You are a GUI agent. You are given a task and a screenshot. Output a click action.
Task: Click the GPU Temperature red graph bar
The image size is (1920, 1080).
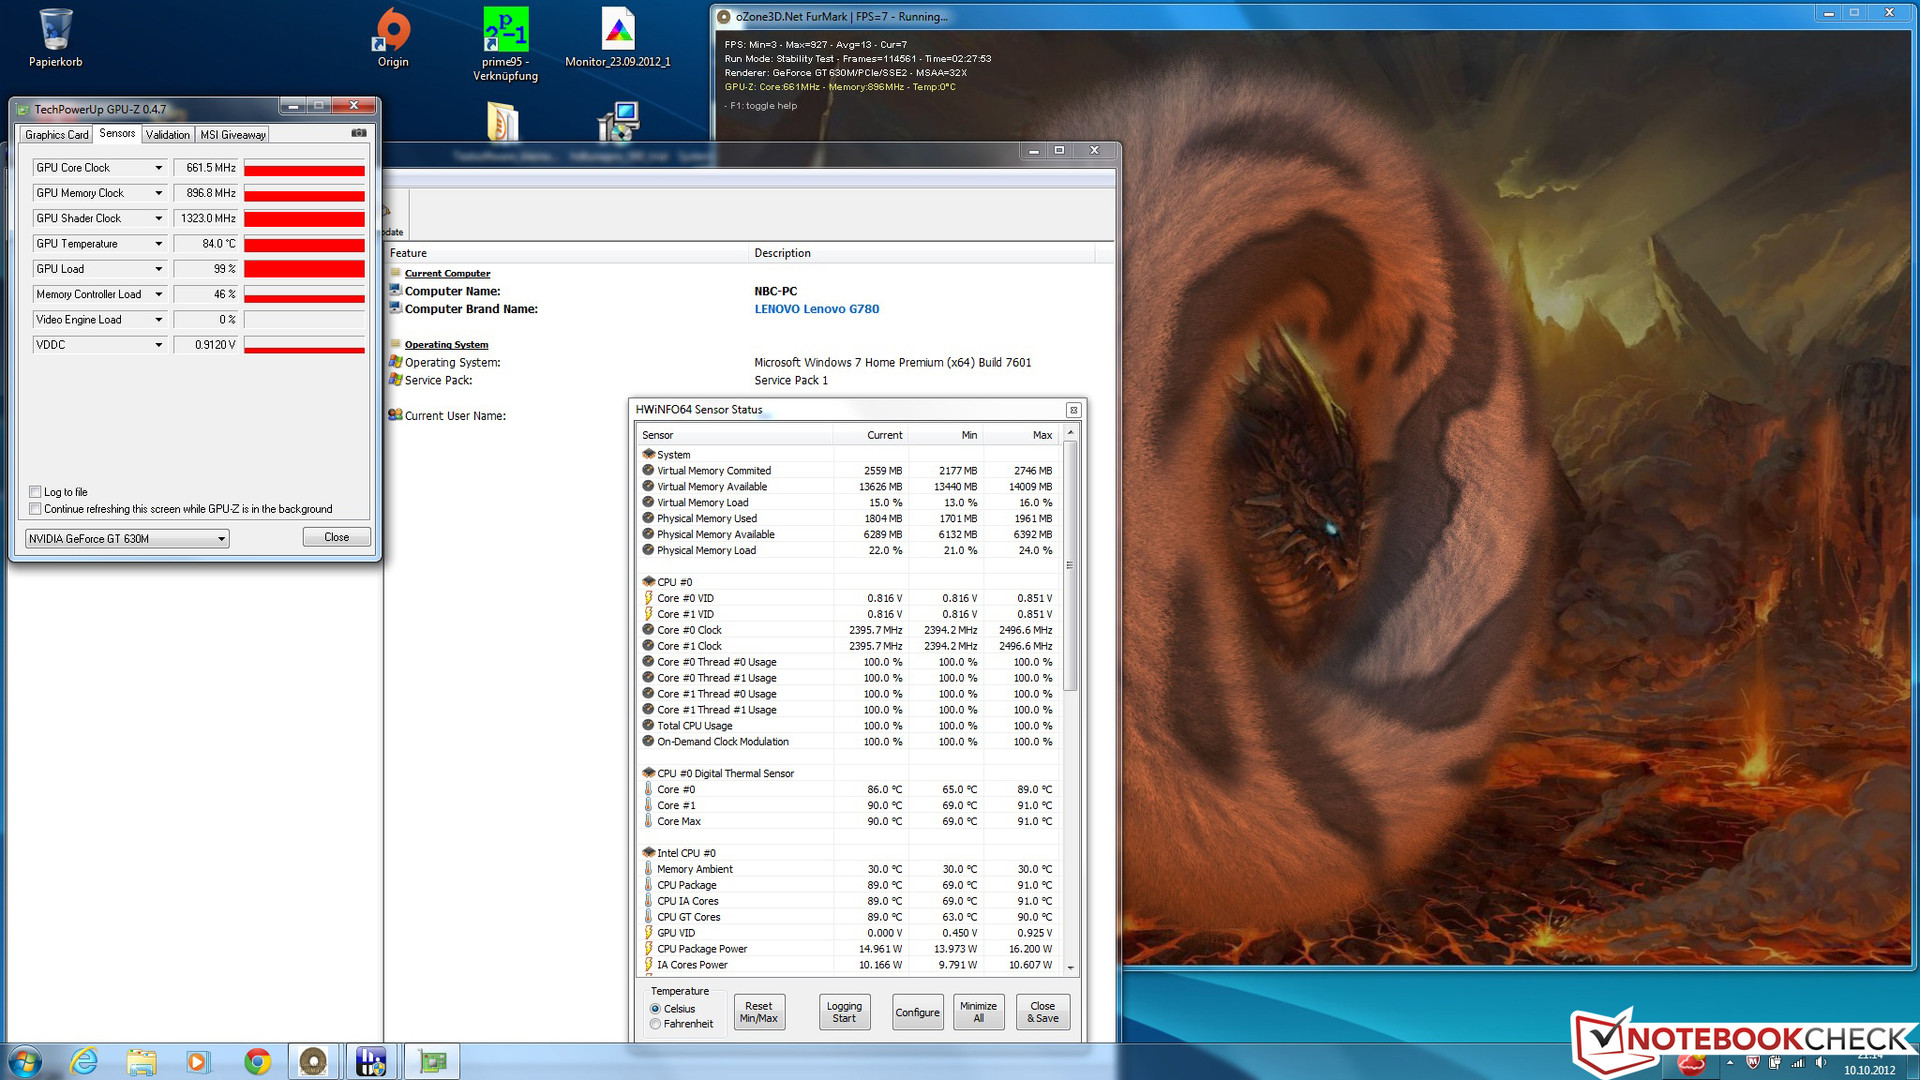coord(304,244)
